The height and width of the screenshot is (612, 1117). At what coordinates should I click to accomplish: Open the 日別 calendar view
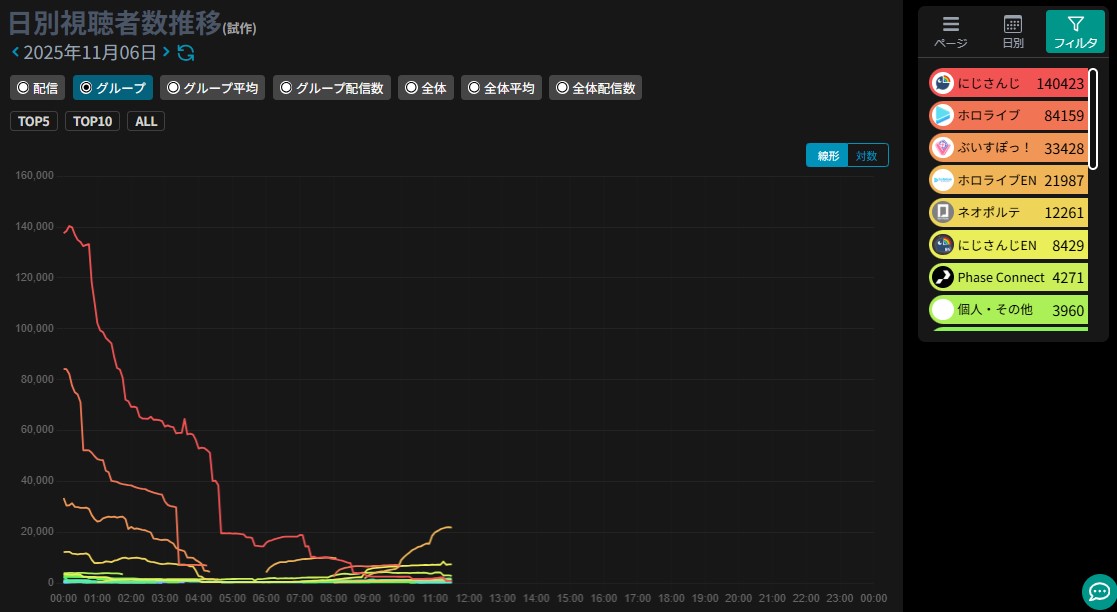point(1012,32)
